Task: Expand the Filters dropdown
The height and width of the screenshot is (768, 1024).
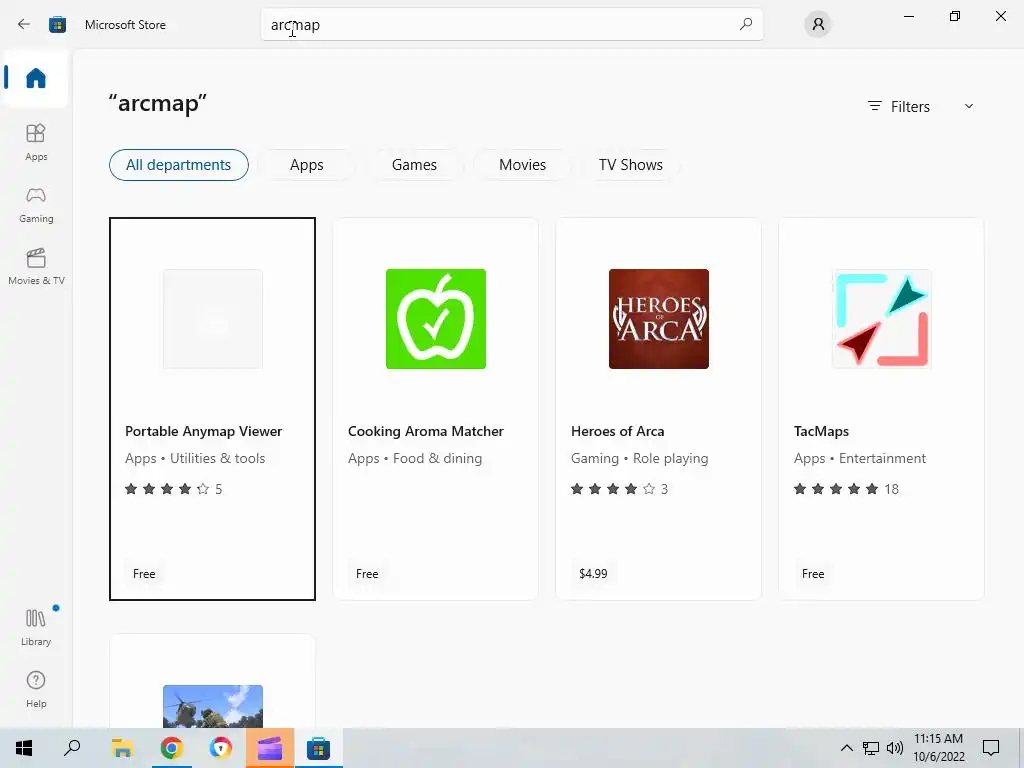Action: pos(921,106)
